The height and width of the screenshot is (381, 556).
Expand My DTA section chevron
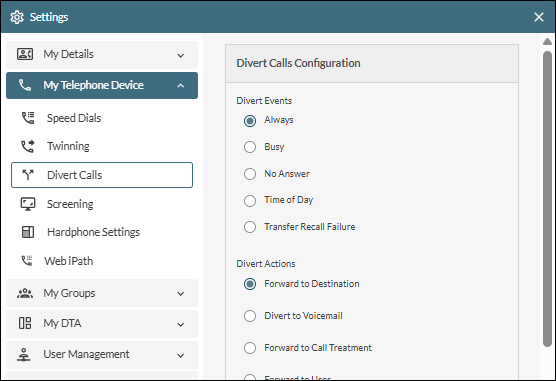coord(181,325)
